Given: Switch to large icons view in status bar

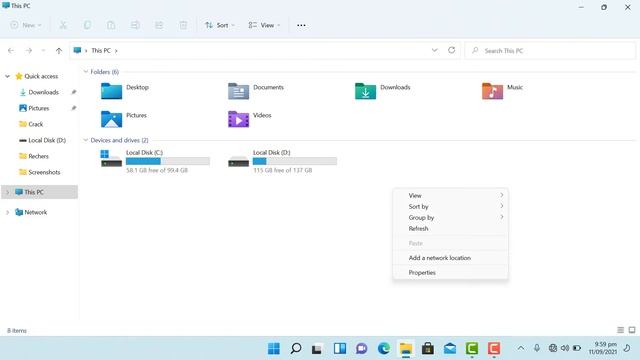Looking at the screenshot, I should tap(632, 330).
